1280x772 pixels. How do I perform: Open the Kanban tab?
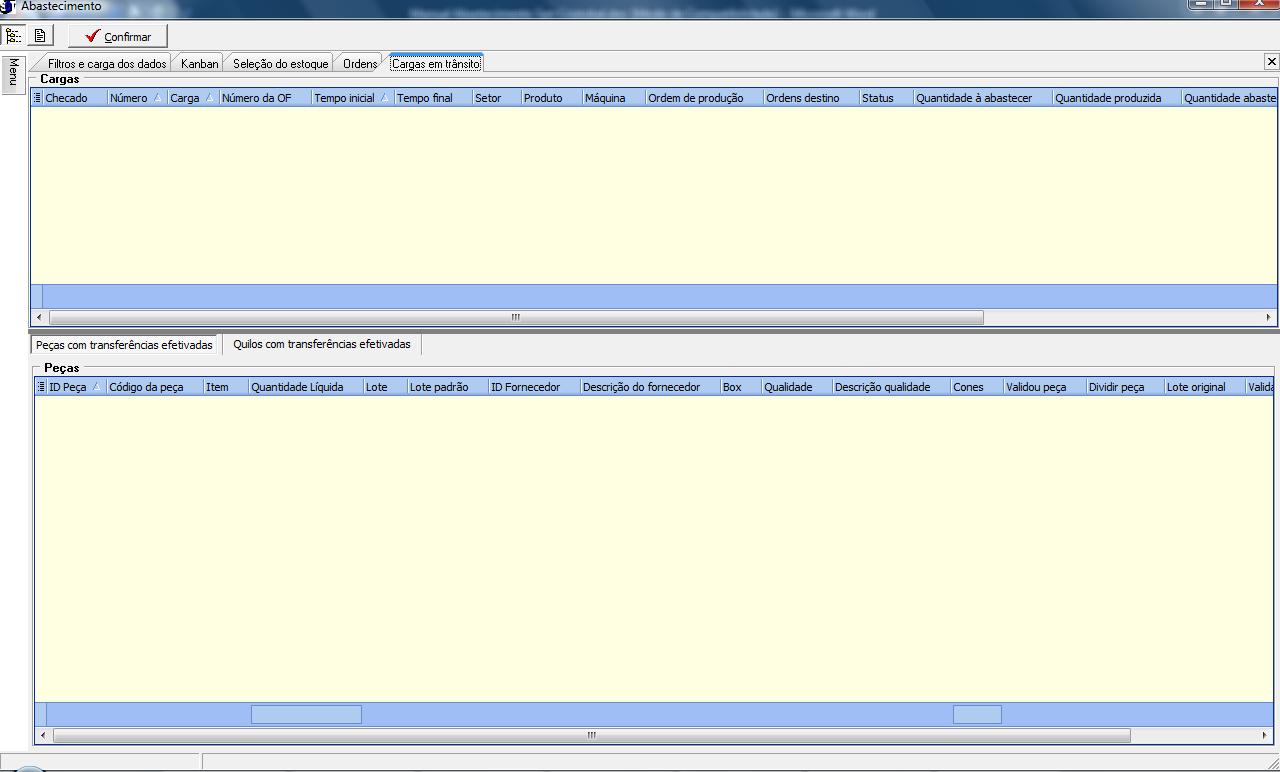(x=199, y=64)
